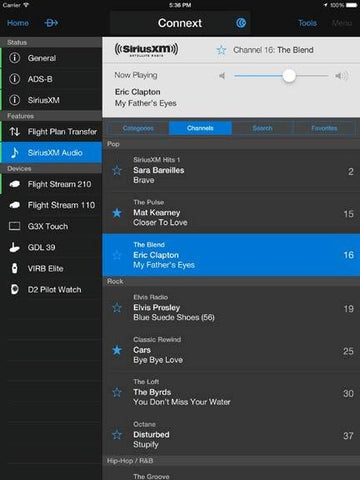Click the volume slider knob

289,76
